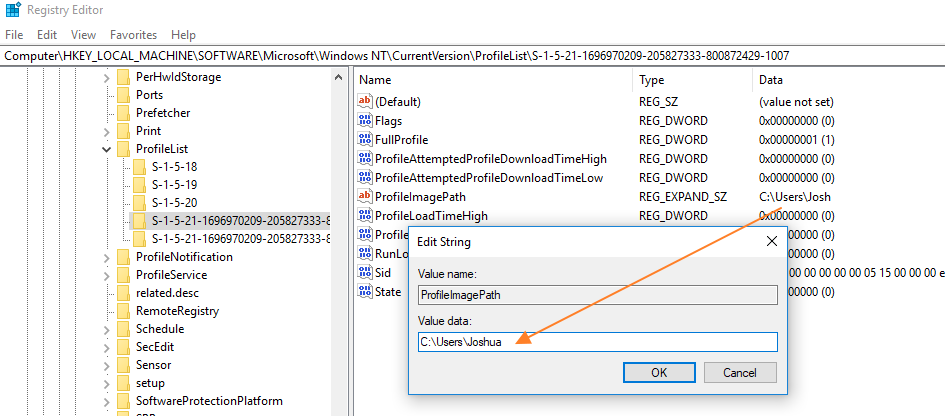Select the ProfileList folder icon
The width and height of the screenshot is (945, 416).
(124, 148)
